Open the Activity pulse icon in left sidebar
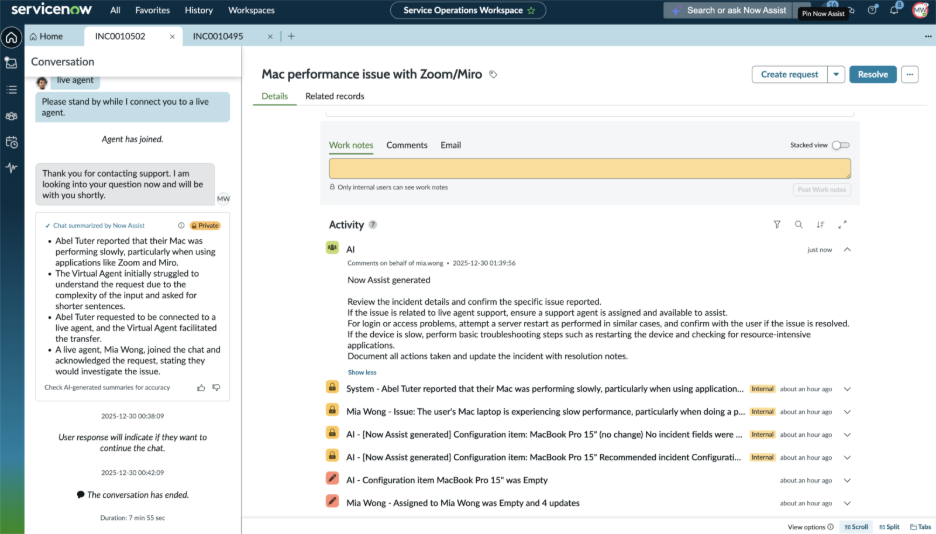This screenshot has height=534, width=936. pyautogui.click(x=11, y=168)
